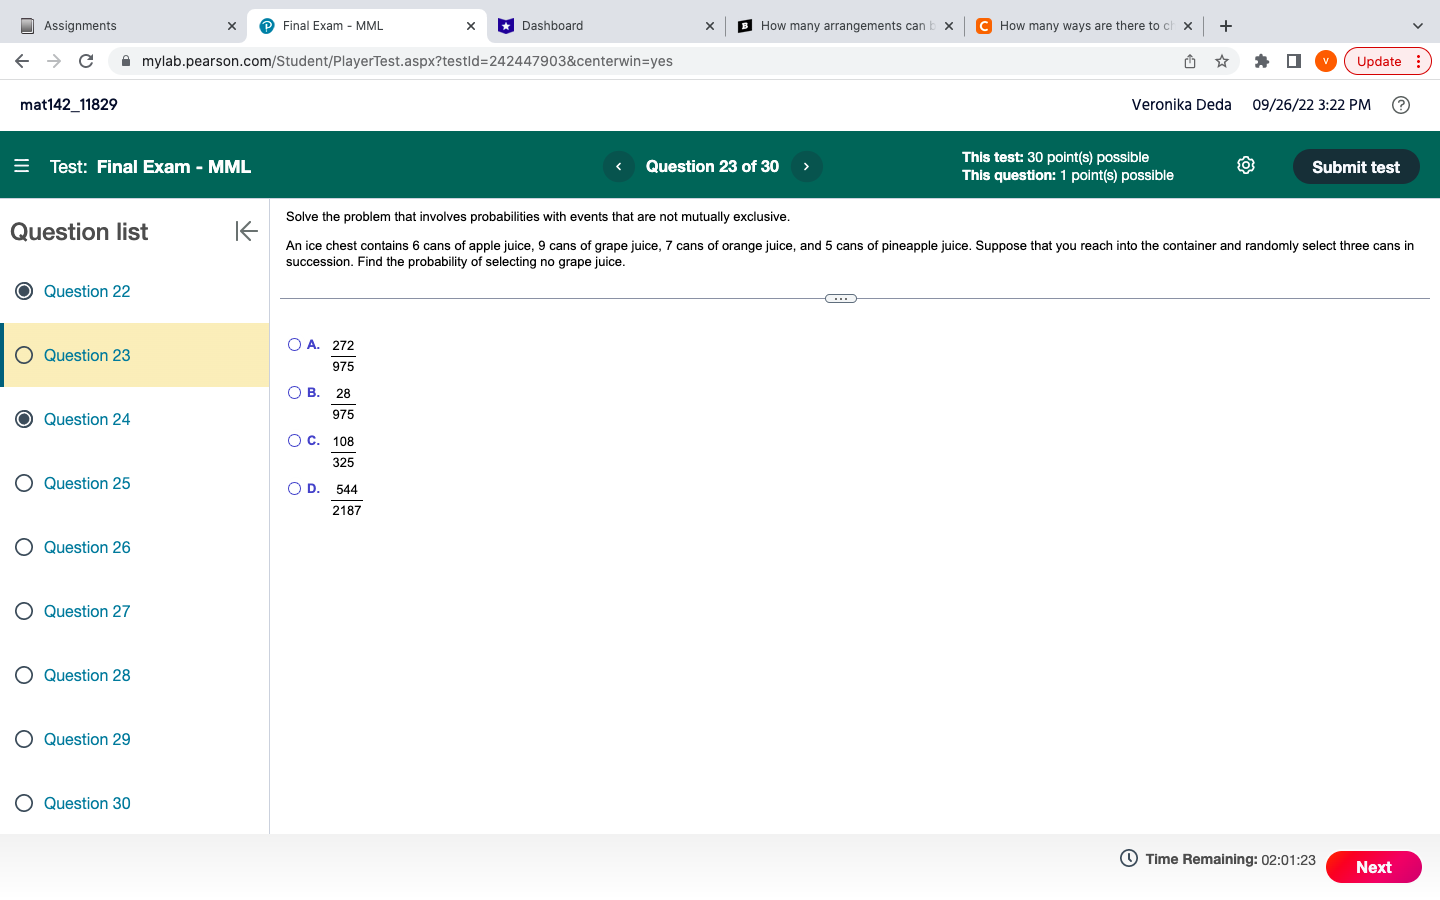Expand the ellipsis divider under the question
The height and width of the screenshot is (900, 1440).
click(x=840, y=297)
